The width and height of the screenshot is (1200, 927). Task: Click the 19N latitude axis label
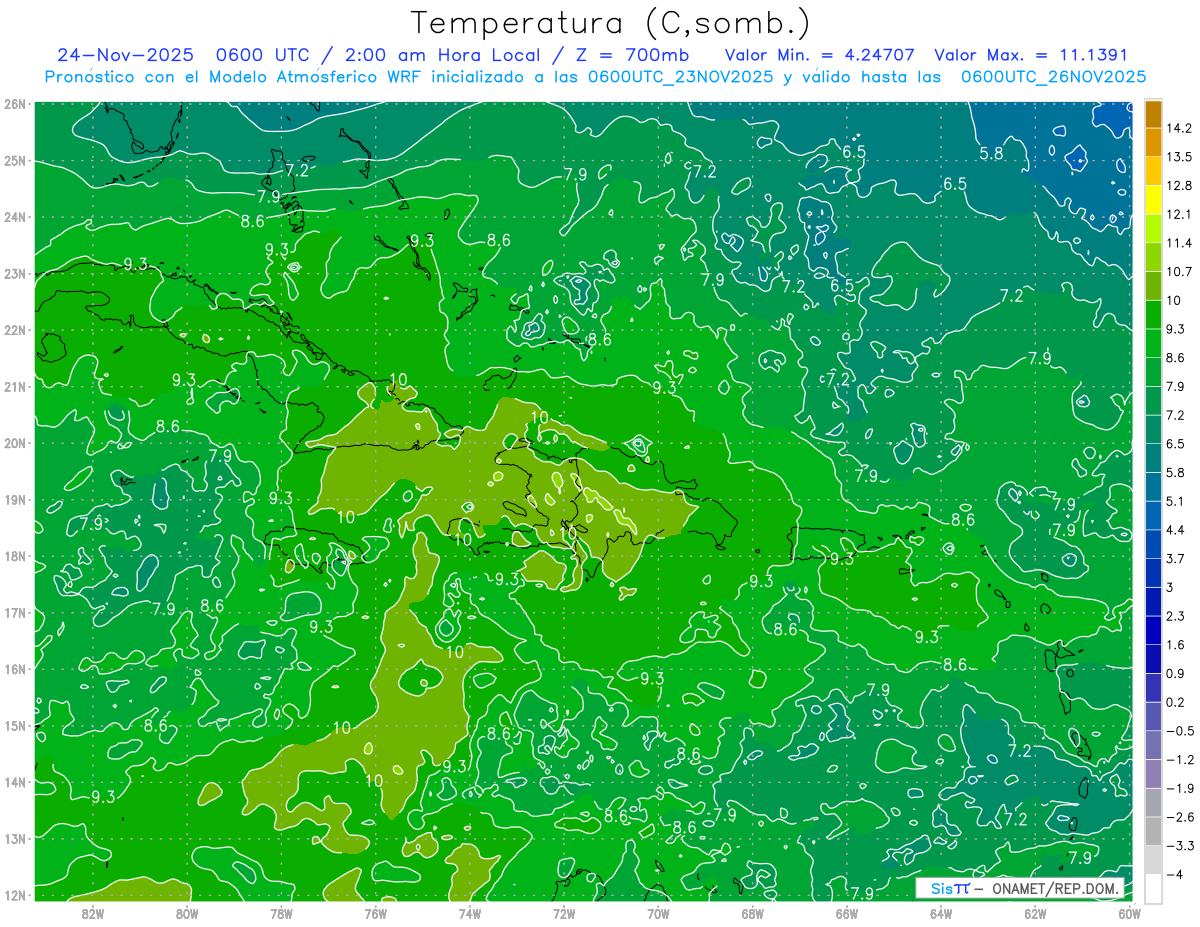pyautogui.click(x=15, y=499)
